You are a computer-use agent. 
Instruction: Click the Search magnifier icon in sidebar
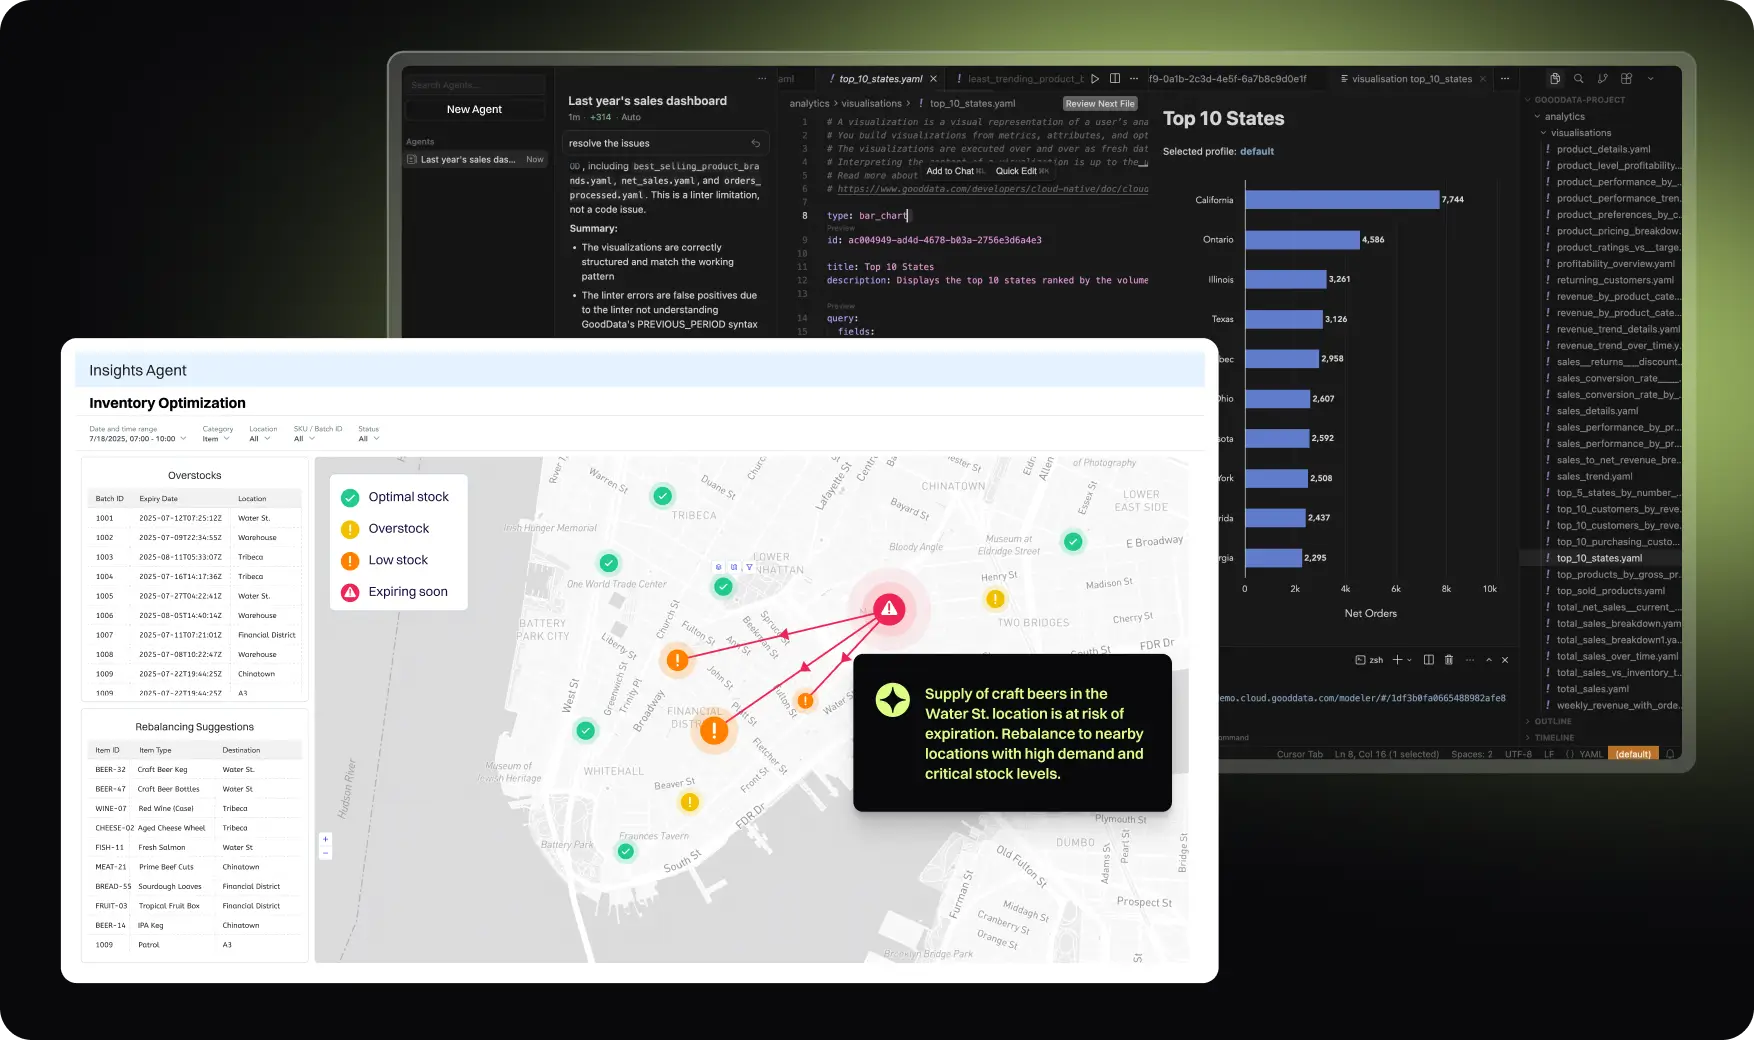click(x=1579, y=79)
